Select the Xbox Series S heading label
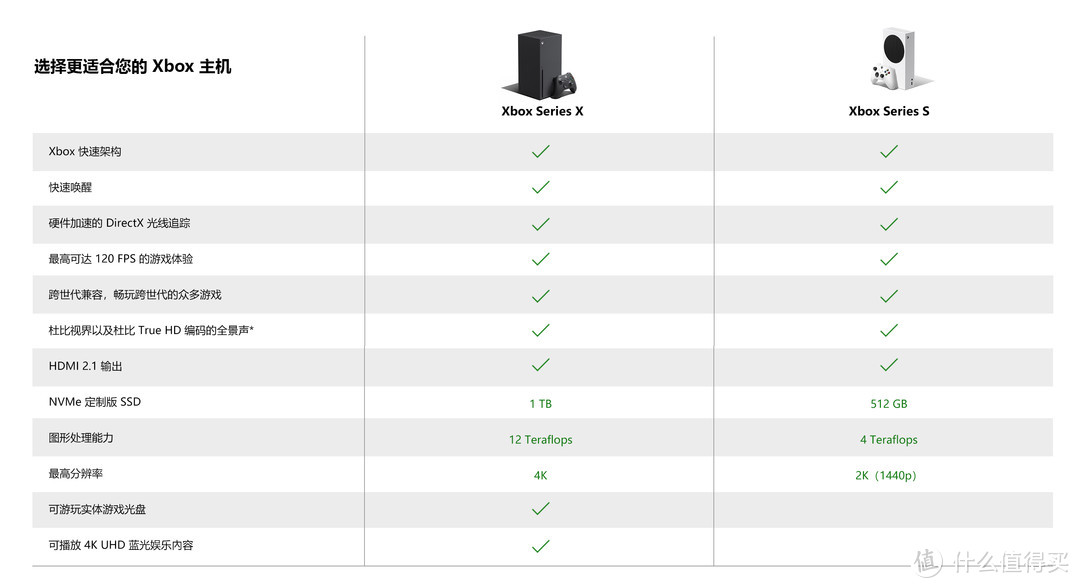The width and height of the screenshot is (1080, 588). pos(889,111)
